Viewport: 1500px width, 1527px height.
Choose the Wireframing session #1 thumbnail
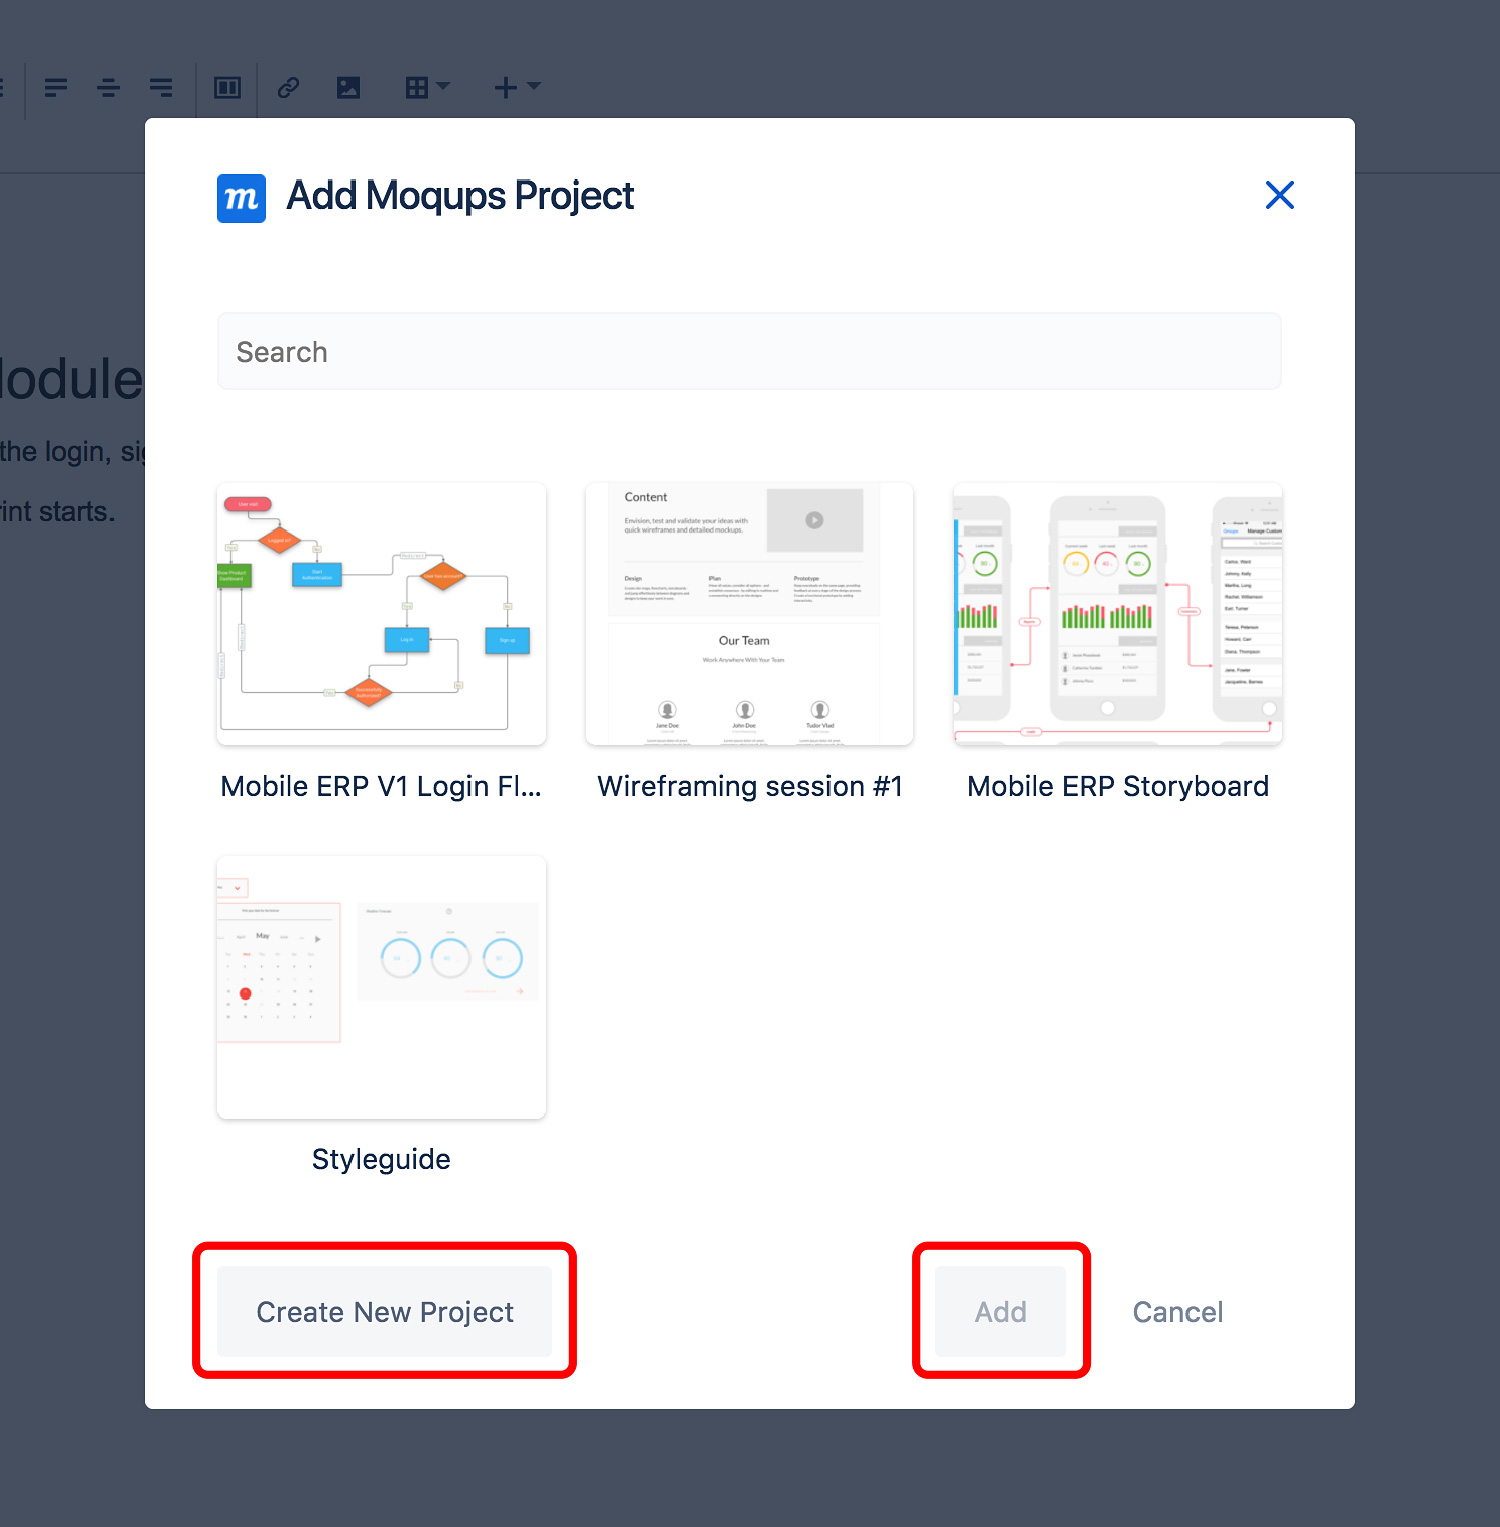click(749, 614)
